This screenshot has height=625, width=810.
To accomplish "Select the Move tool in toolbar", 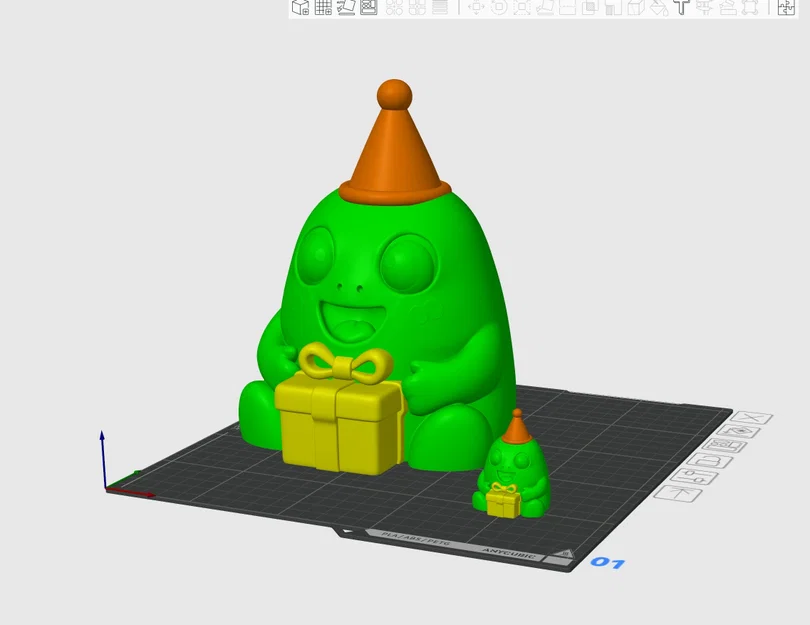I will [476, 7].
